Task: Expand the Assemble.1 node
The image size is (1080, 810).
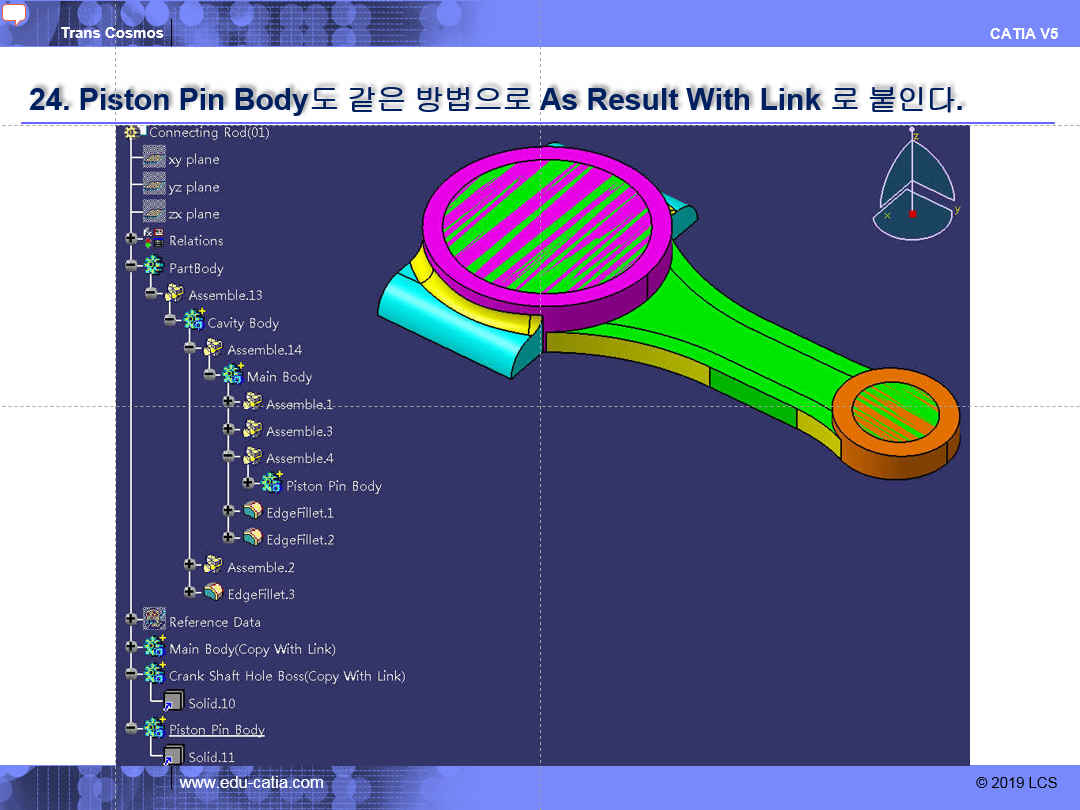Action: pos(229,404)
